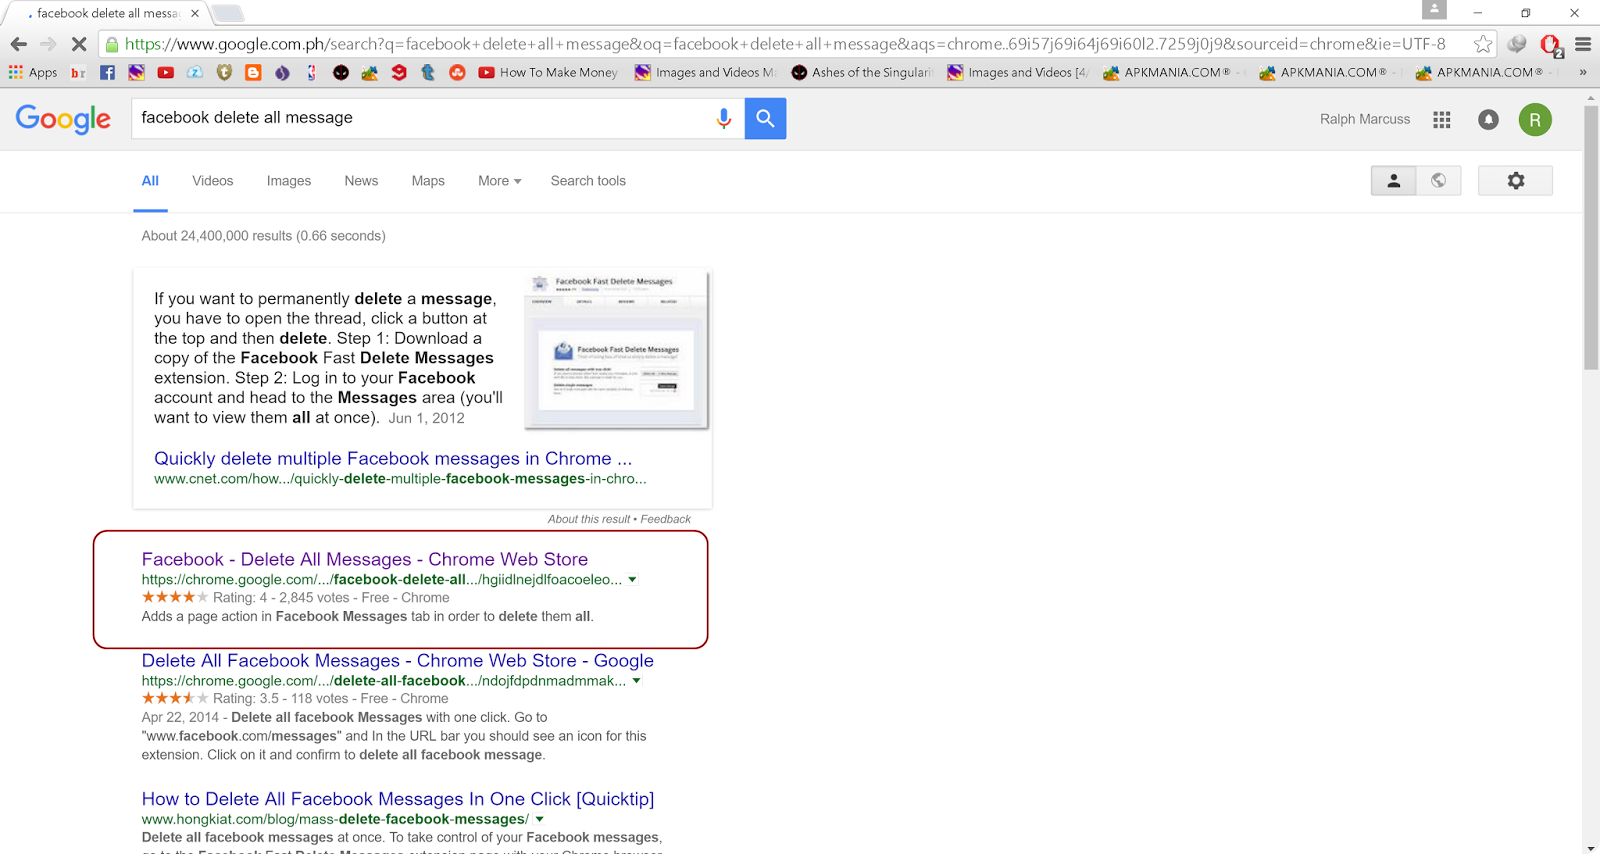1600x854 pixels.
Task: Click the Ralph Marcuss account name
Action: [1365, 119]
